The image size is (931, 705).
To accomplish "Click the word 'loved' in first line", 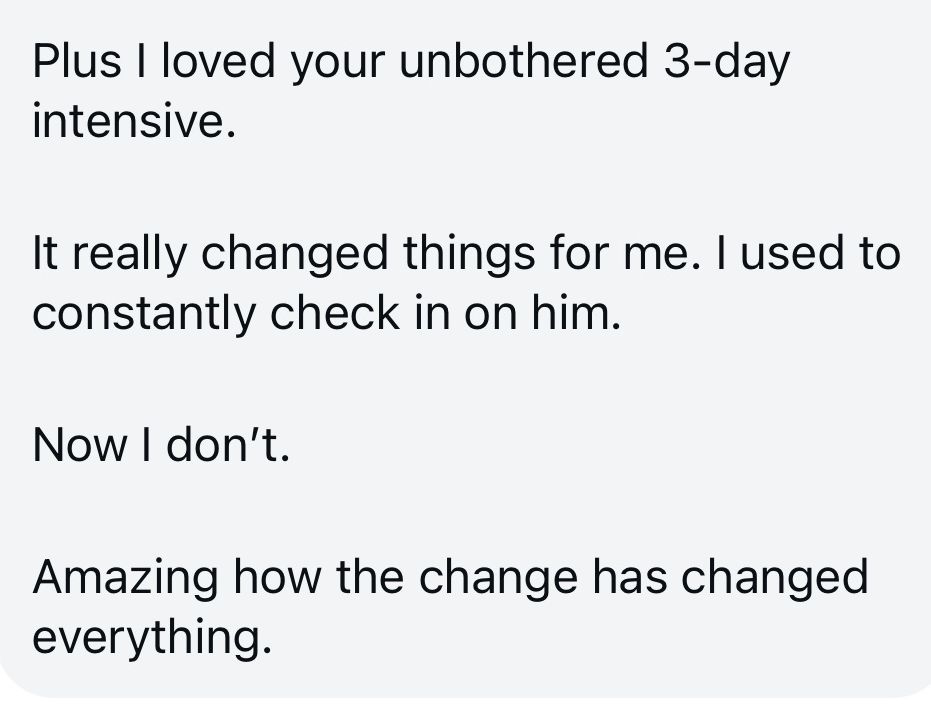I will pos(218,60).
